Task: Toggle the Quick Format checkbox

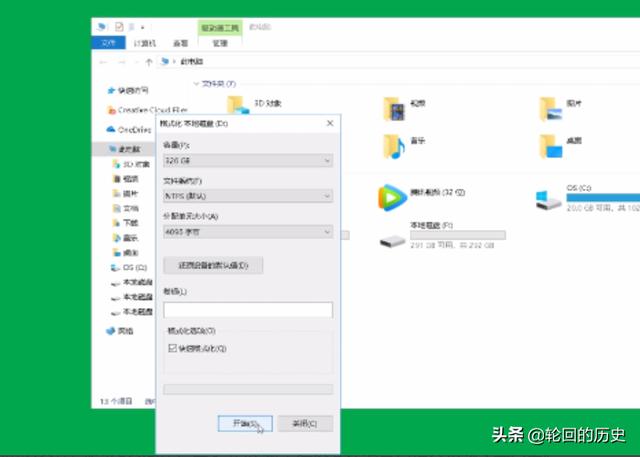Action: [x=171, y=348]
